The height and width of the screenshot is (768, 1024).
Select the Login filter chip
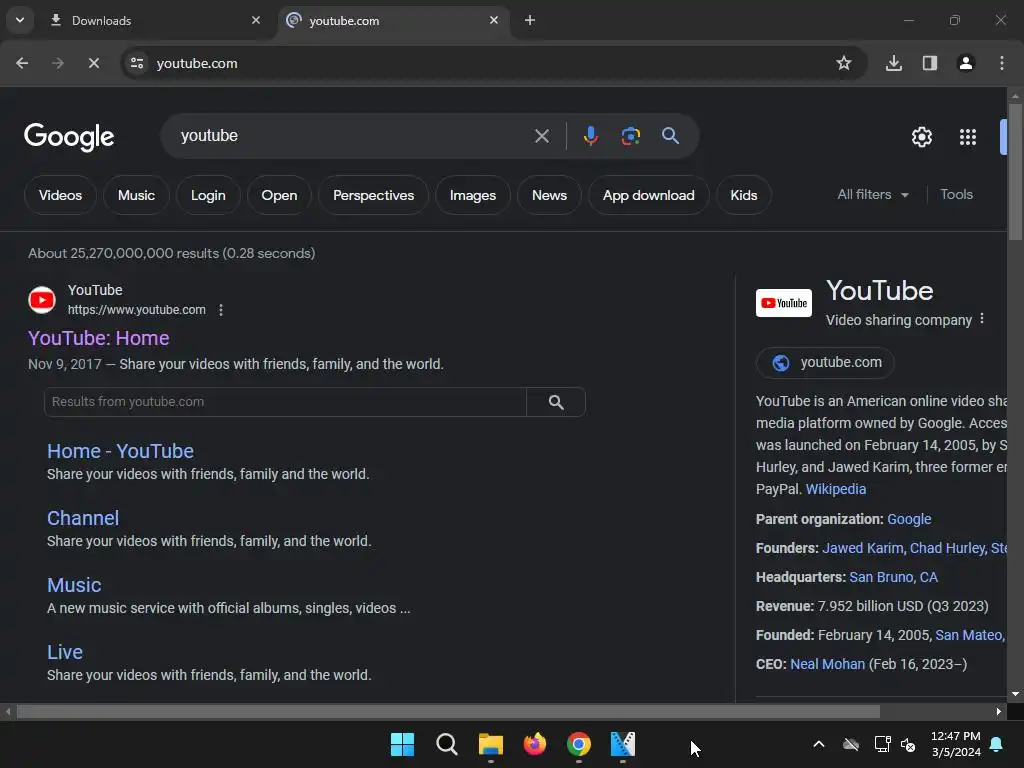(x=208, y=195)
